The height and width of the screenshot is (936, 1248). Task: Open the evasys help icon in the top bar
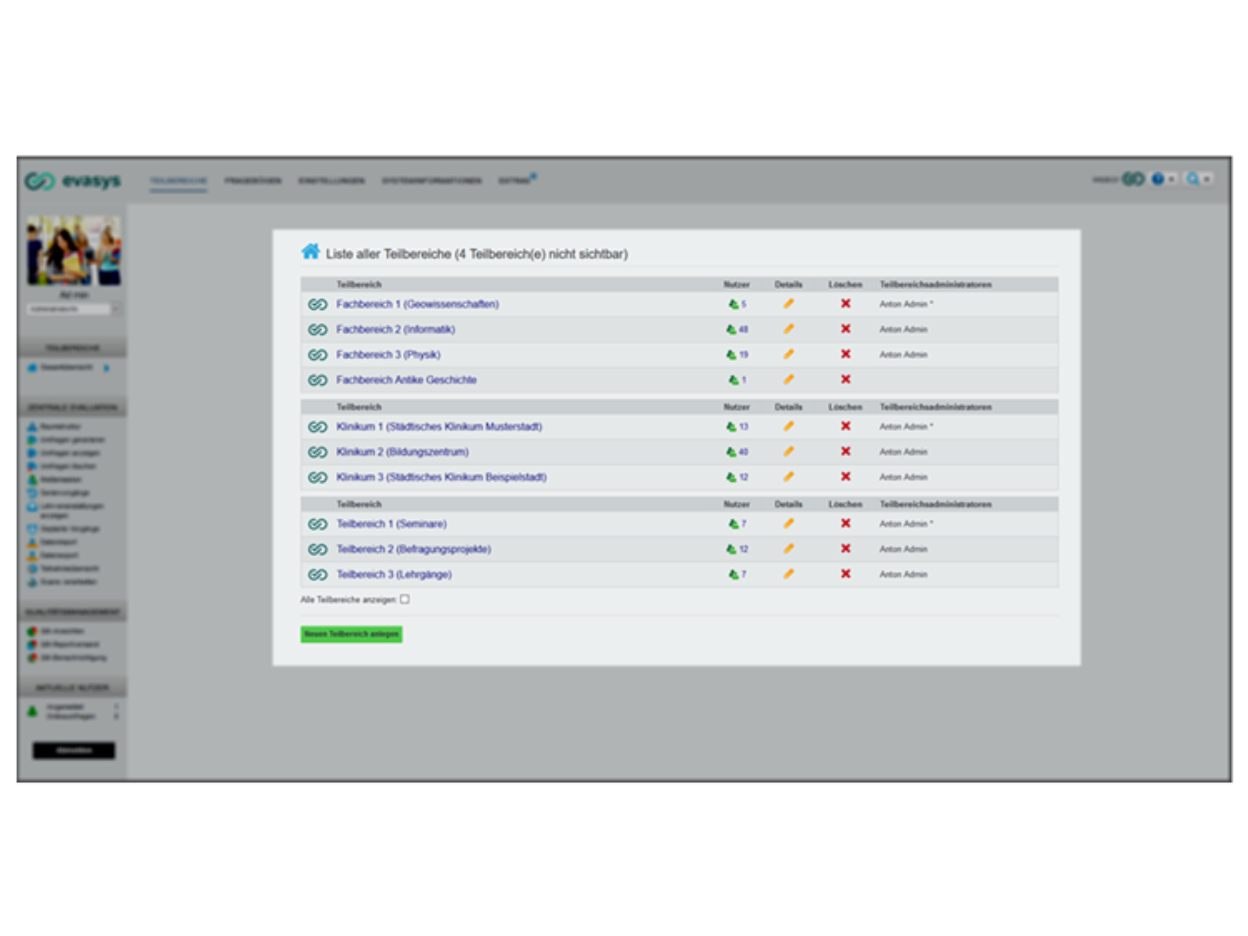coord(1157,179)
